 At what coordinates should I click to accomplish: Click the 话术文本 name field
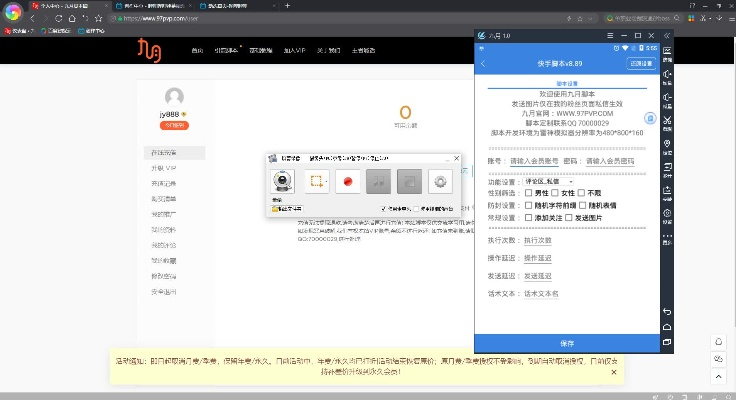(541, 293)
